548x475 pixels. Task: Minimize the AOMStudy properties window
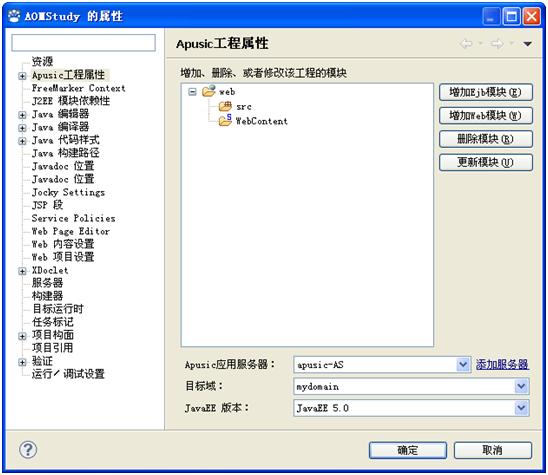click(x=491, y=16)
